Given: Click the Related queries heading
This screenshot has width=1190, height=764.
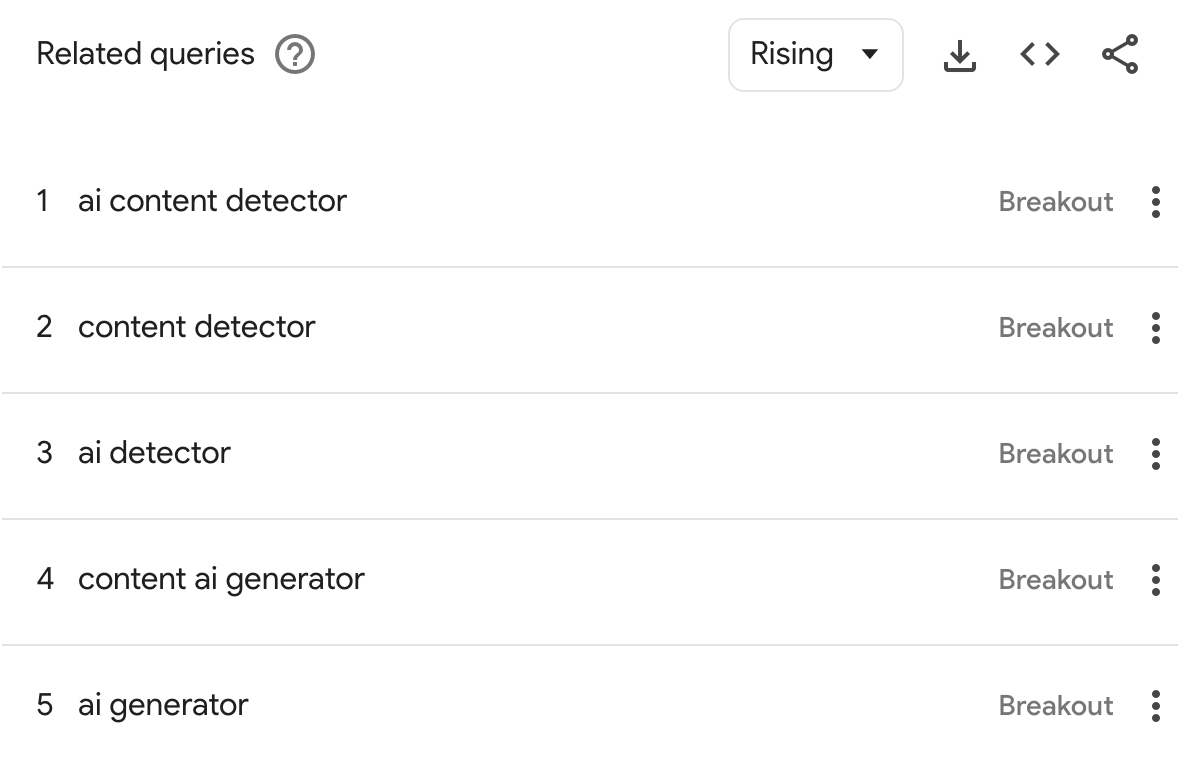Looking at the screenshot, I should pyautogui.click(x=146, y=55).
